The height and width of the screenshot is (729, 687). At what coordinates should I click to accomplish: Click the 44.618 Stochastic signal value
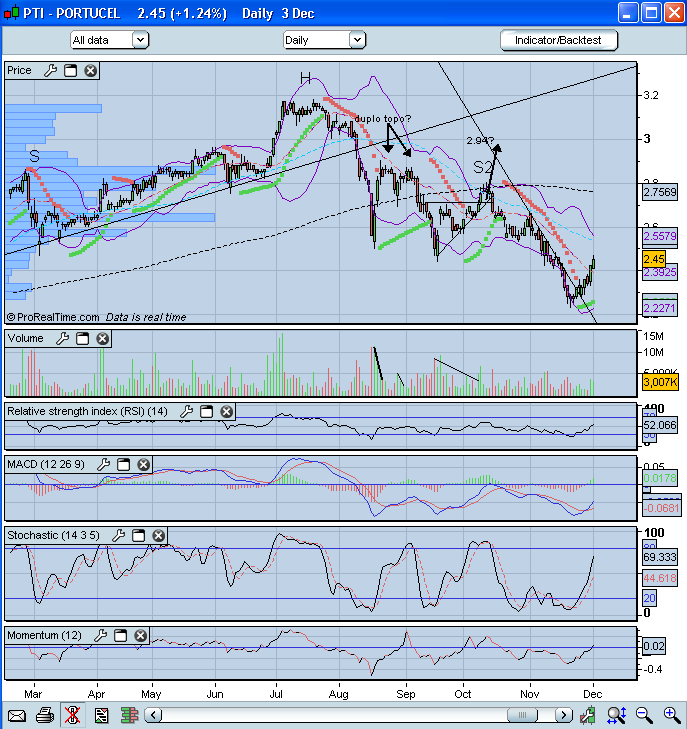pyautogui.click(x=660, y=578)
